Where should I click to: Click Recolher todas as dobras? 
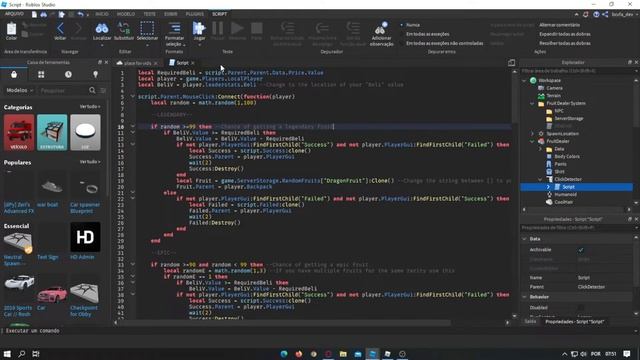point(565,43)
